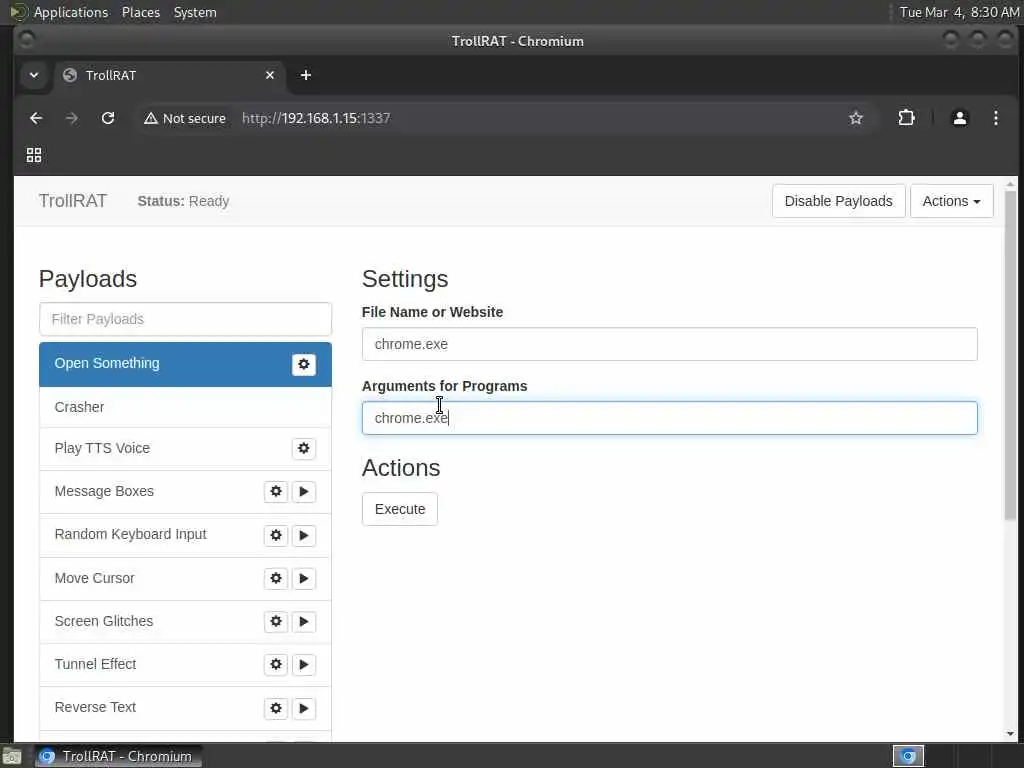This screenshot has height=768, width=1024.
Task: Open Chromium three-dot menu
Action: (x=995, y=118)
